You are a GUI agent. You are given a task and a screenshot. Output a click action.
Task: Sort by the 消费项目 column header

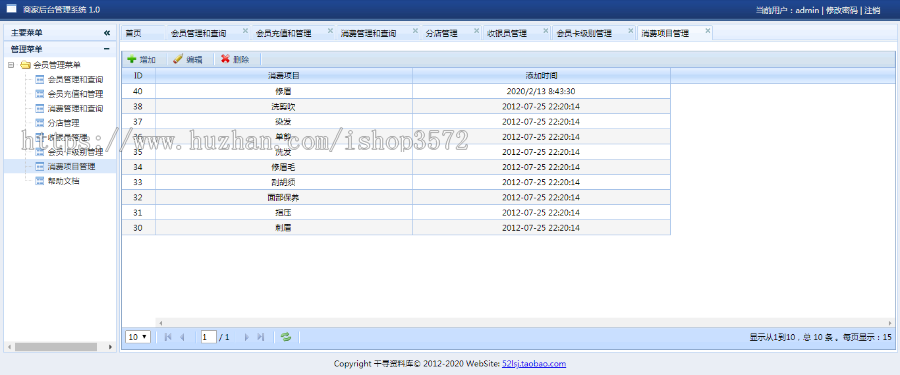pyautogui.click(x=284, y=75)
